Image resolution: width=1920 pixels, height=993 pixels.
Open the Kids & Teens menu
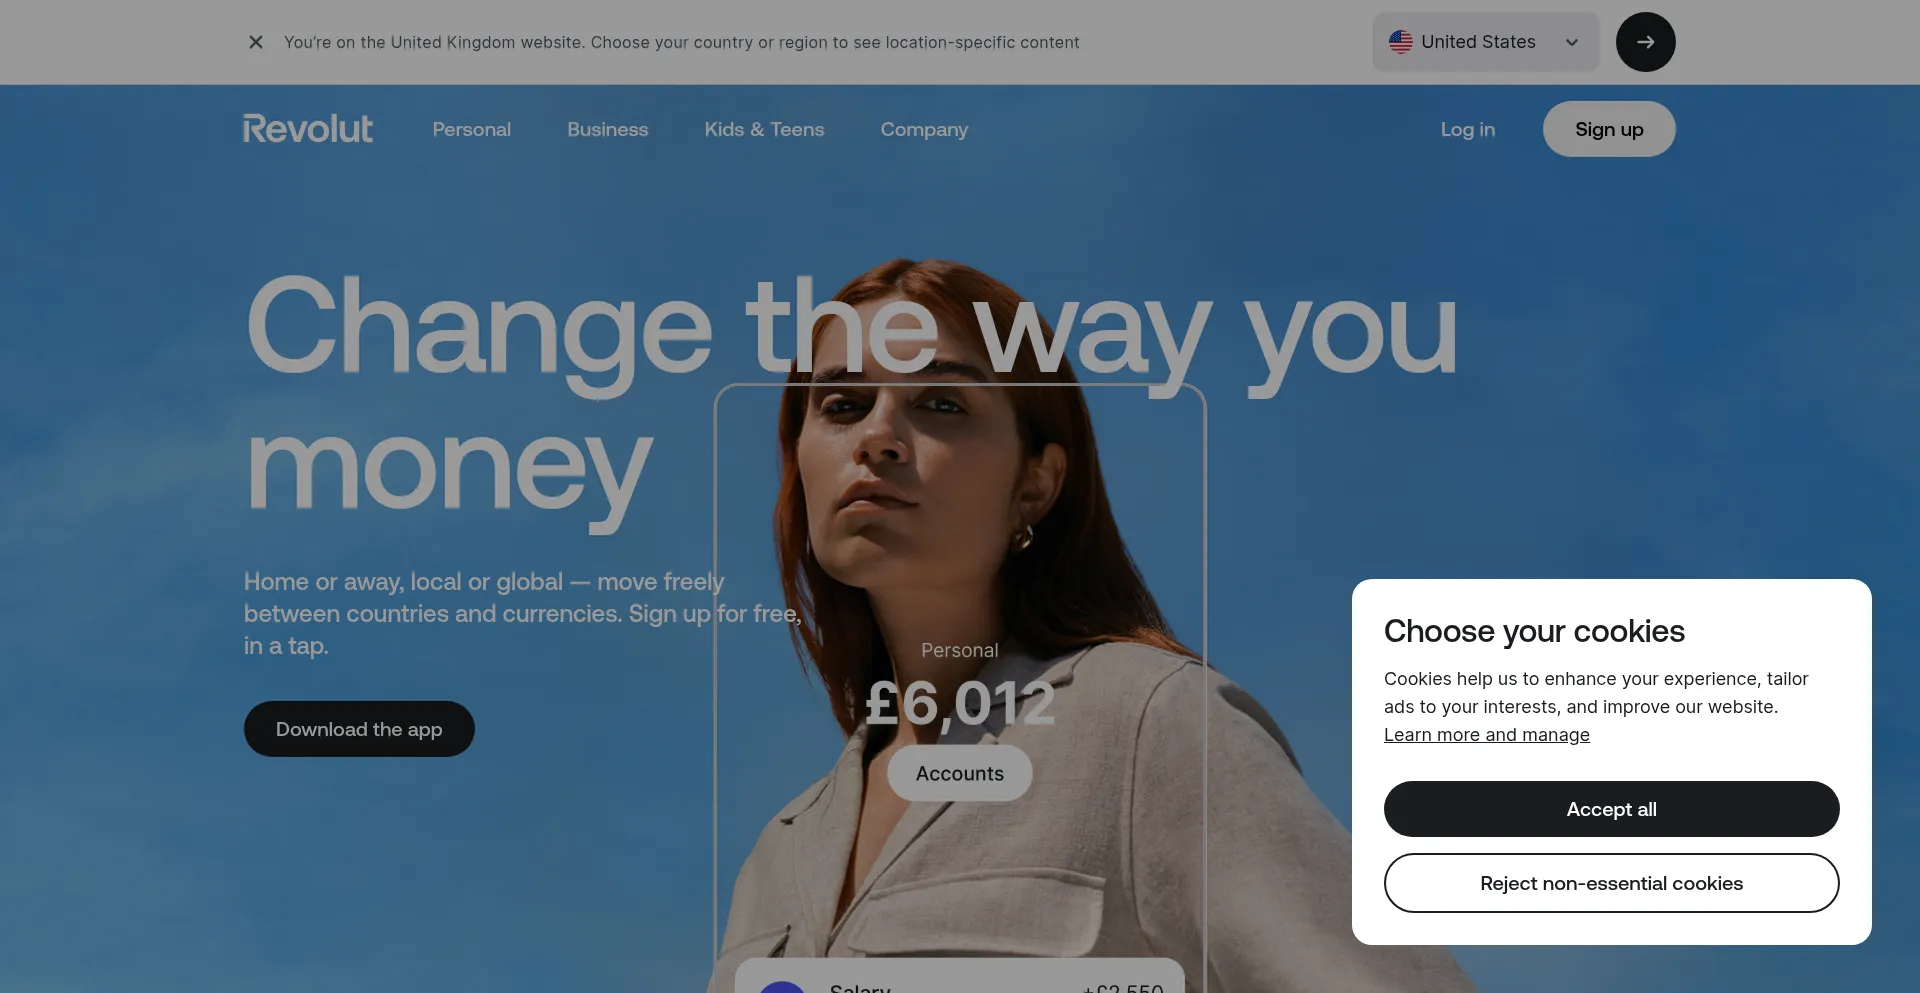764,129
